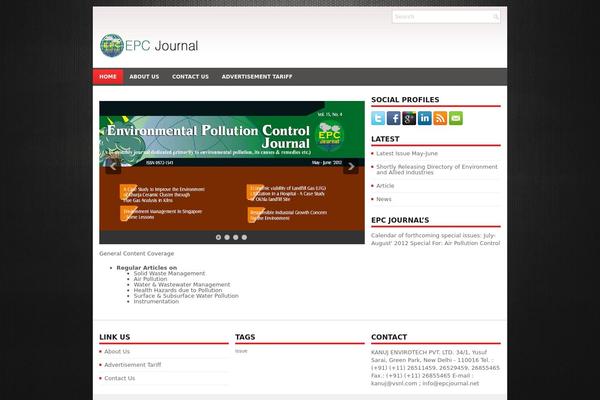Click 'Solid Waste Management' list item
The height and width of the screenshot is (400, 600).
(x=169, y=273)
